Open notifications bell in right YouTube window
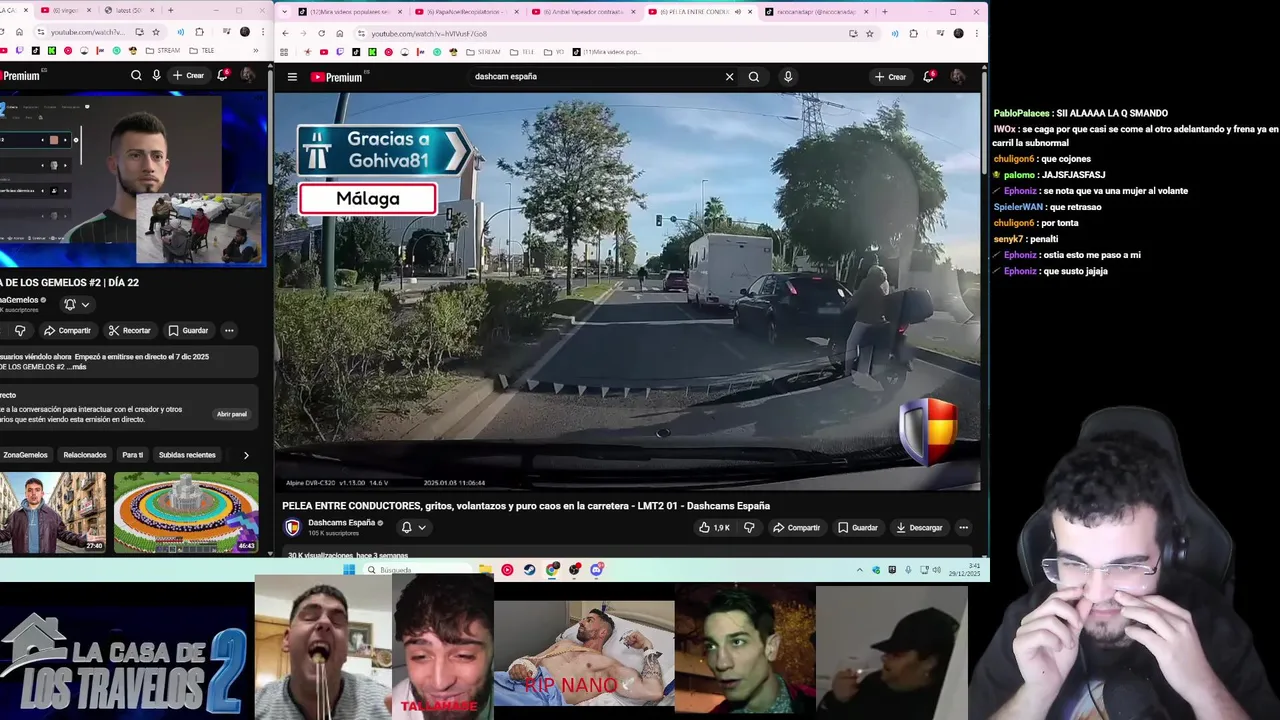1280x720 pixels. click(x=928, y=77)
